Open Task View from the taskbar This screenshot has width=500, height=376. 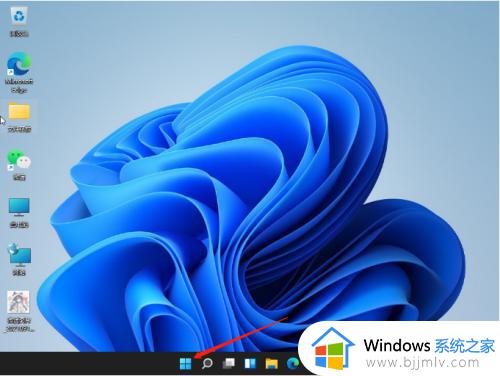(x=229, y=363)
